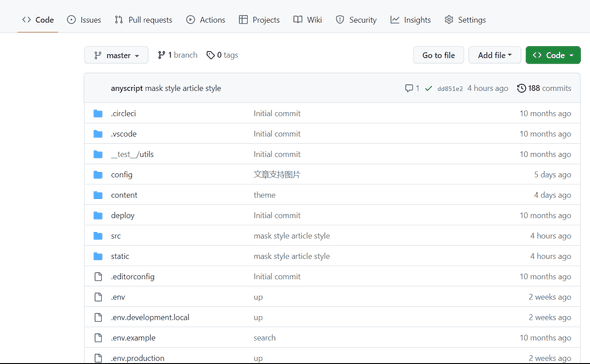Click the config folder icon
590x364 pixels.
[98, 175]
